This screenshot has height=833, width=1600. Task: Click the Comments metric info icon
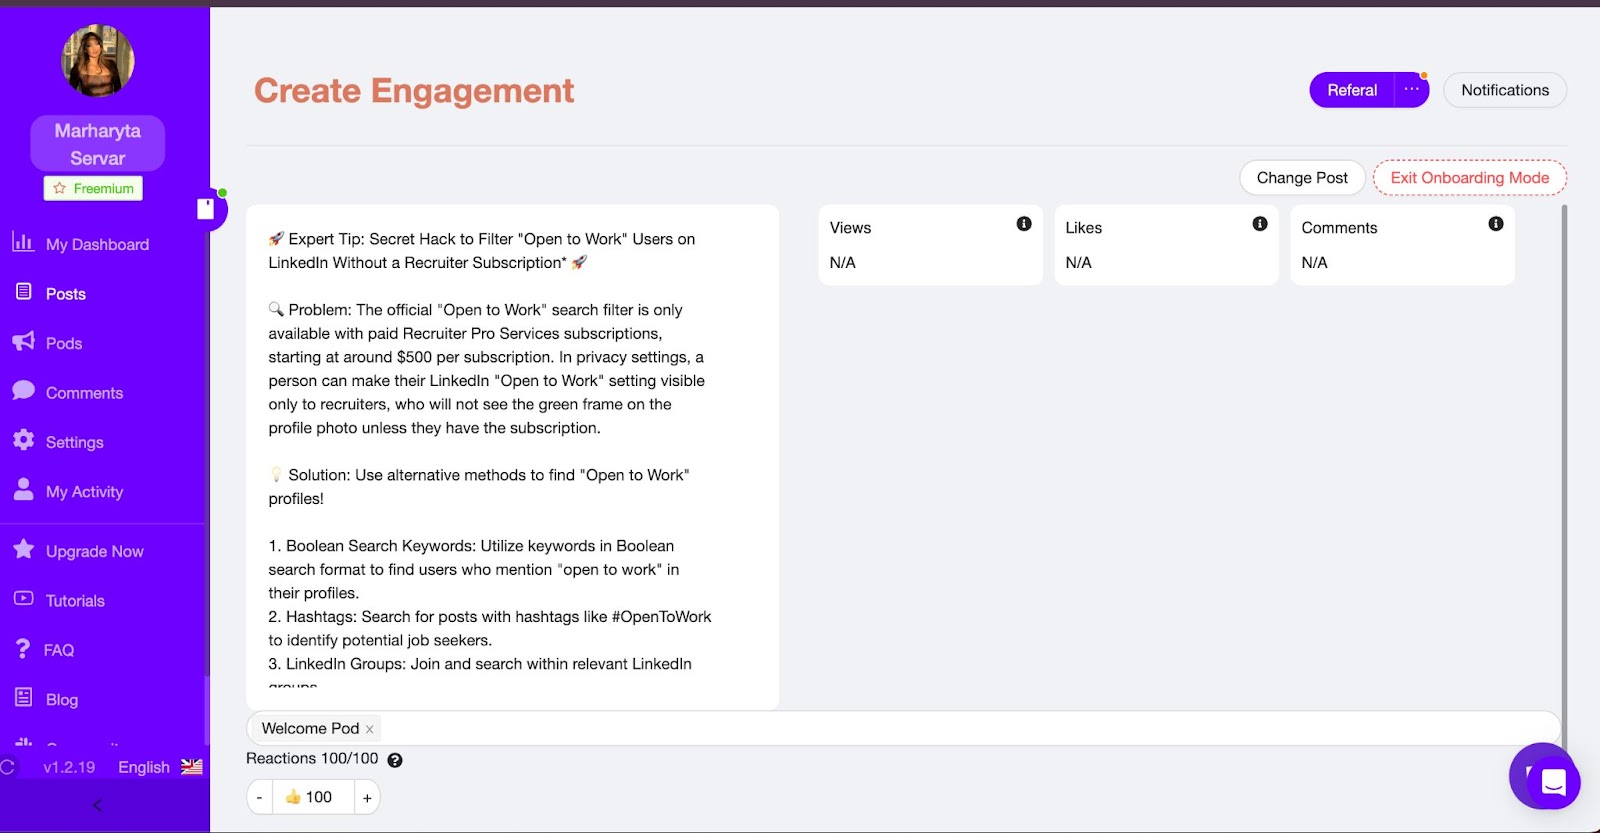pyautogui.click(x=1495, y=224)
